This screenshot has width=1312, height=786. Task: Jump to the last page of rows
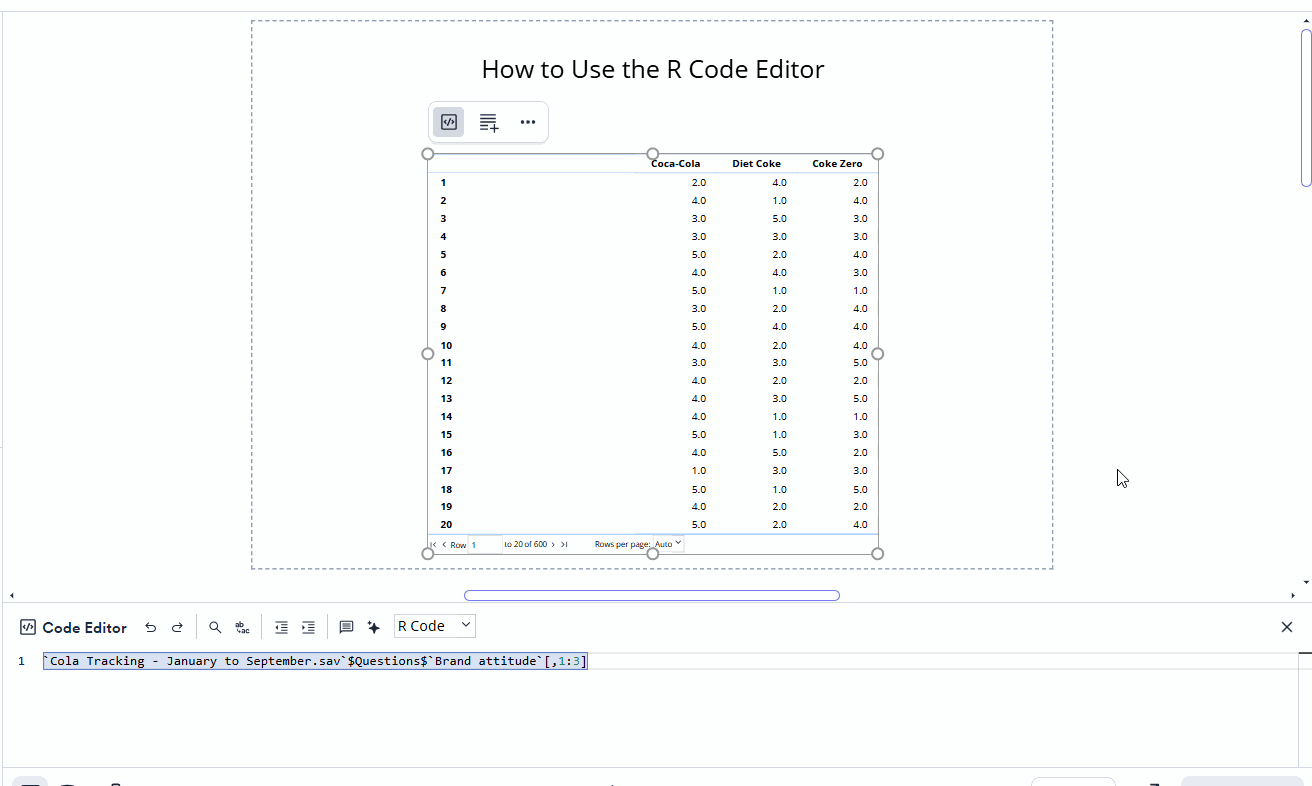click(x=566, y=544)
